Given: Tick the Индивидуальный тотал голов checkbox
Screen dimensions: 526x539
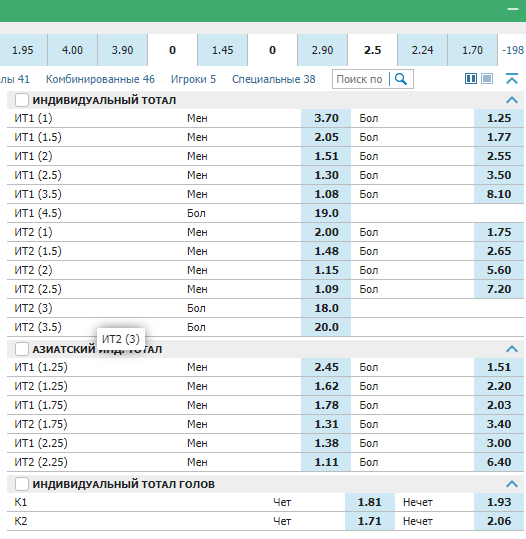Looking at the screenshot, I should point(22,484).
